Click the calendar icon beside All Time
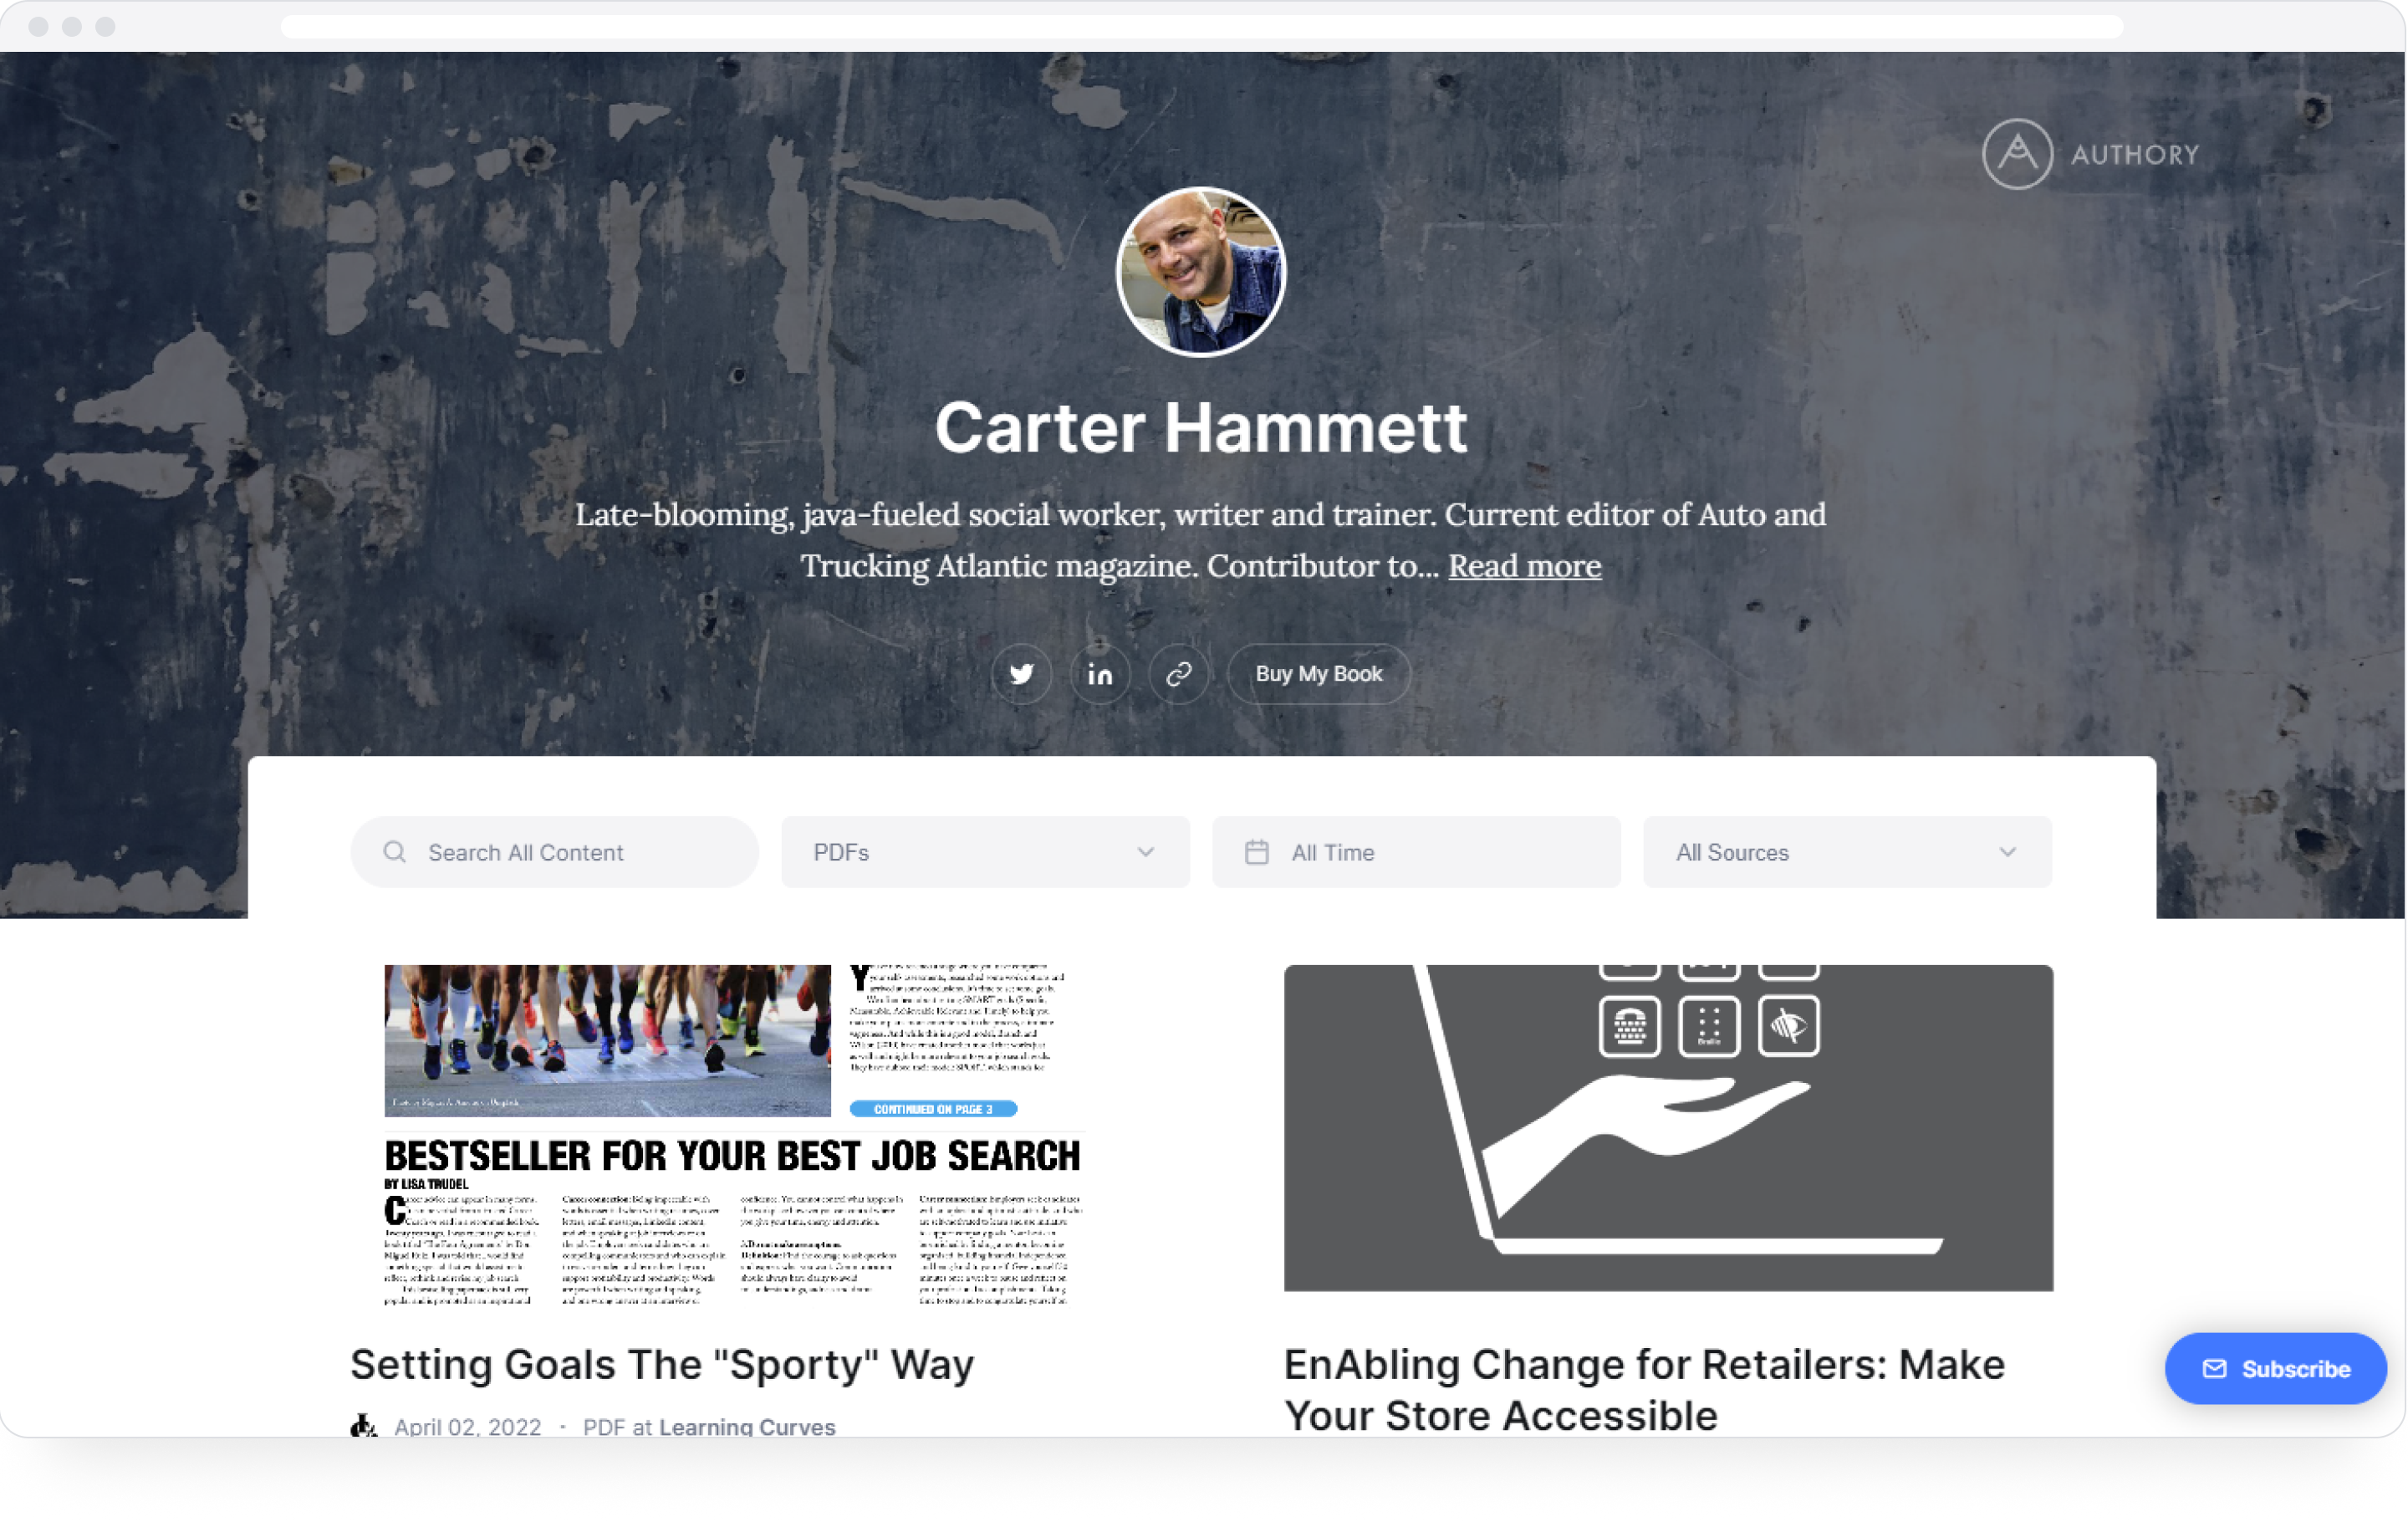This screenshot has height=1522, width=2408. 1257,852
